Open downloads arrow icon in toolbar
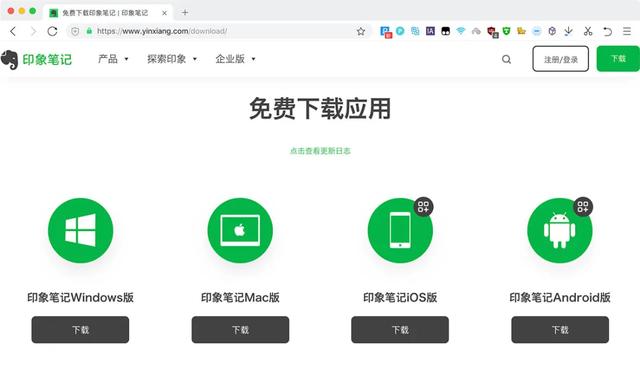This screenshot has width=640, height=383. [x=569, y=31]
